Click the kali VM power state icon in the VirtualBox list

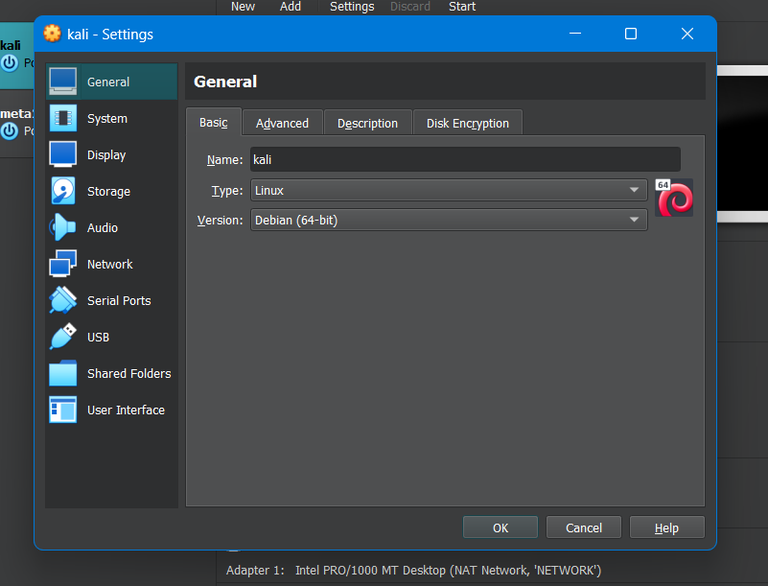click(x=9, y=63)
